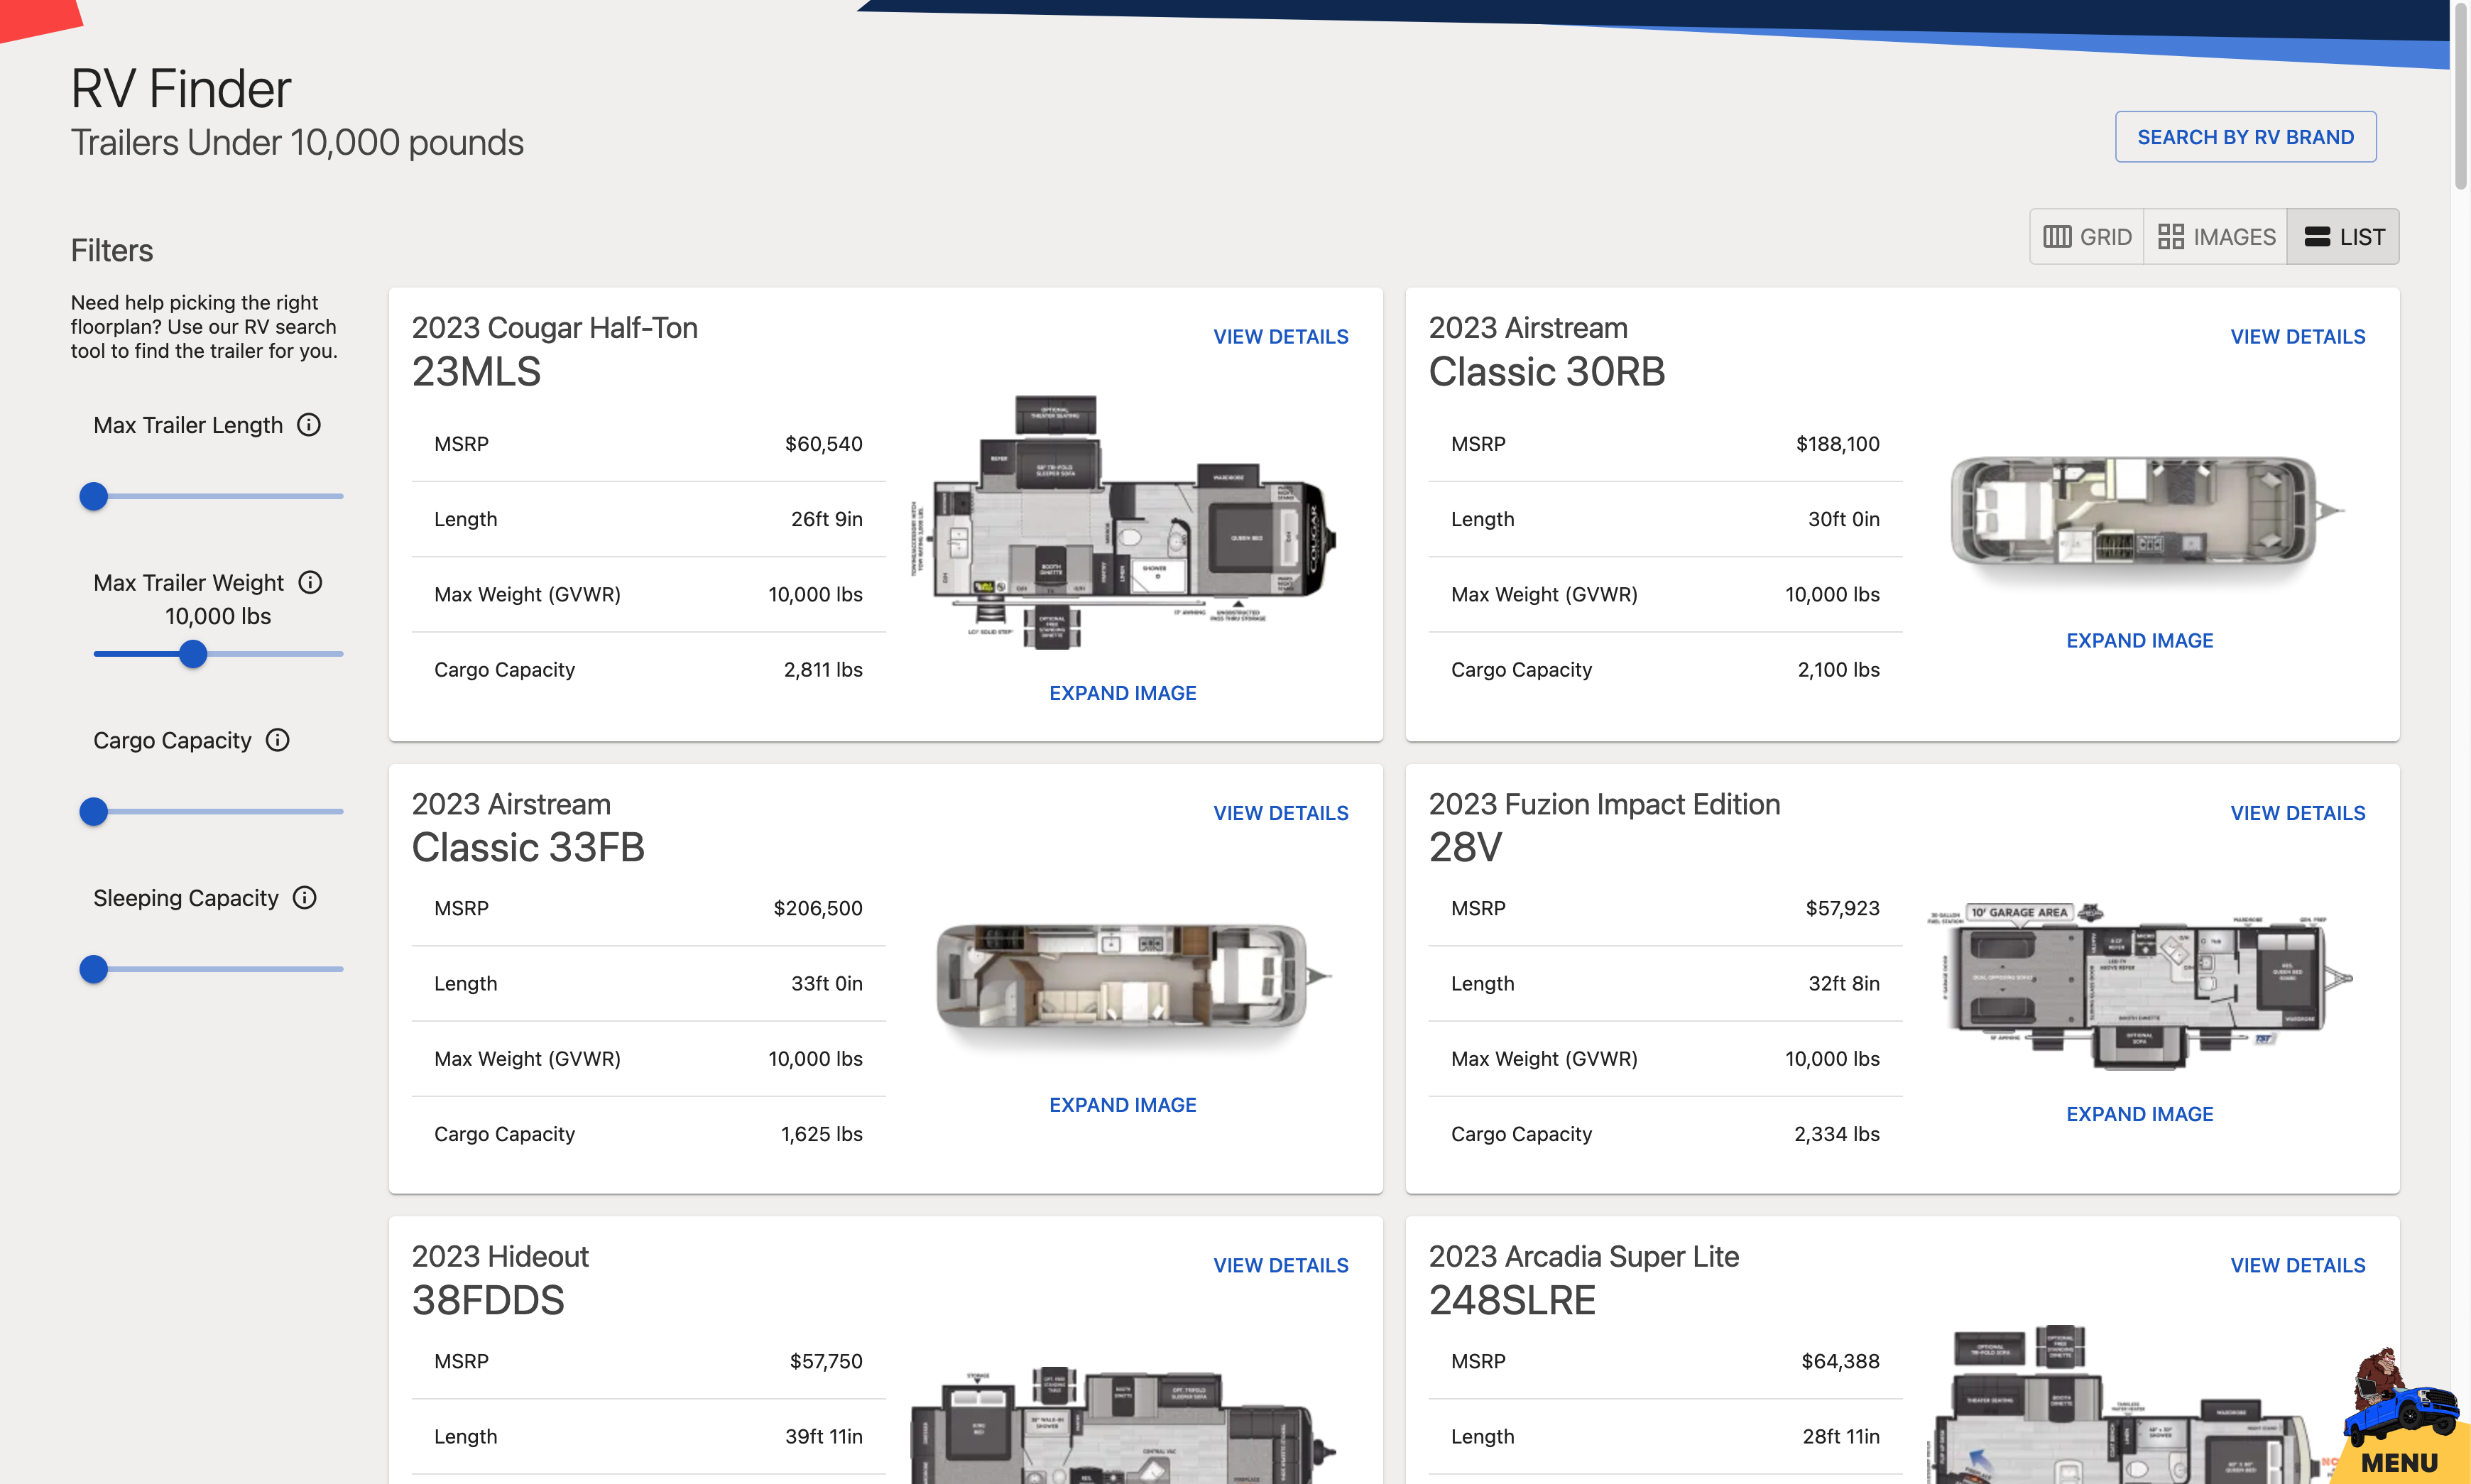Click the Sleeping Capacity slider handle

click(94, 969)
